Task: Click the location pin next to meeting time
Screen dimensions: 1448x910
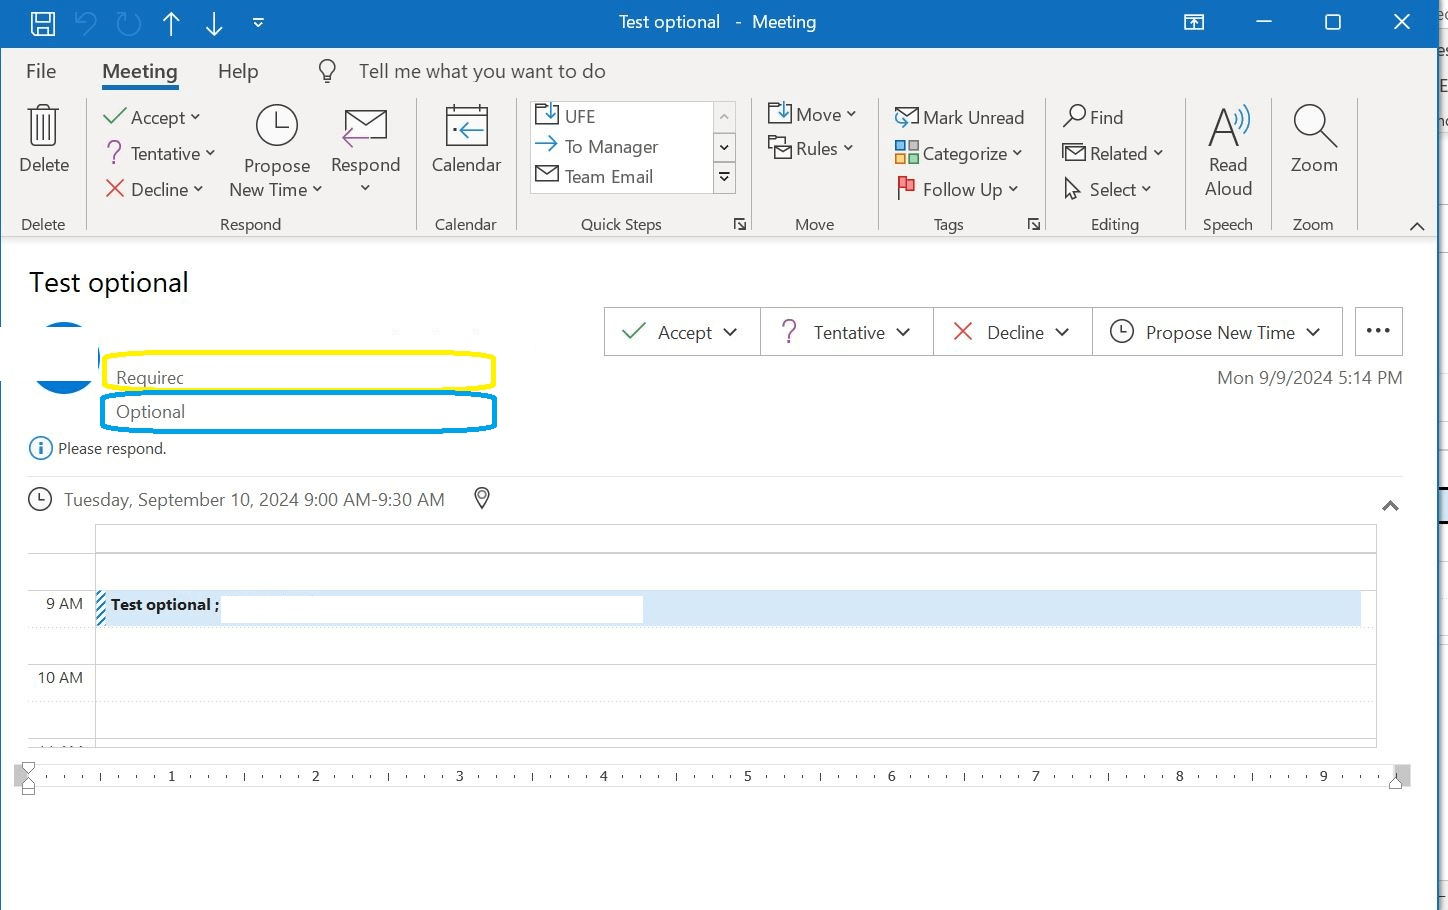Action: point(481,498)
